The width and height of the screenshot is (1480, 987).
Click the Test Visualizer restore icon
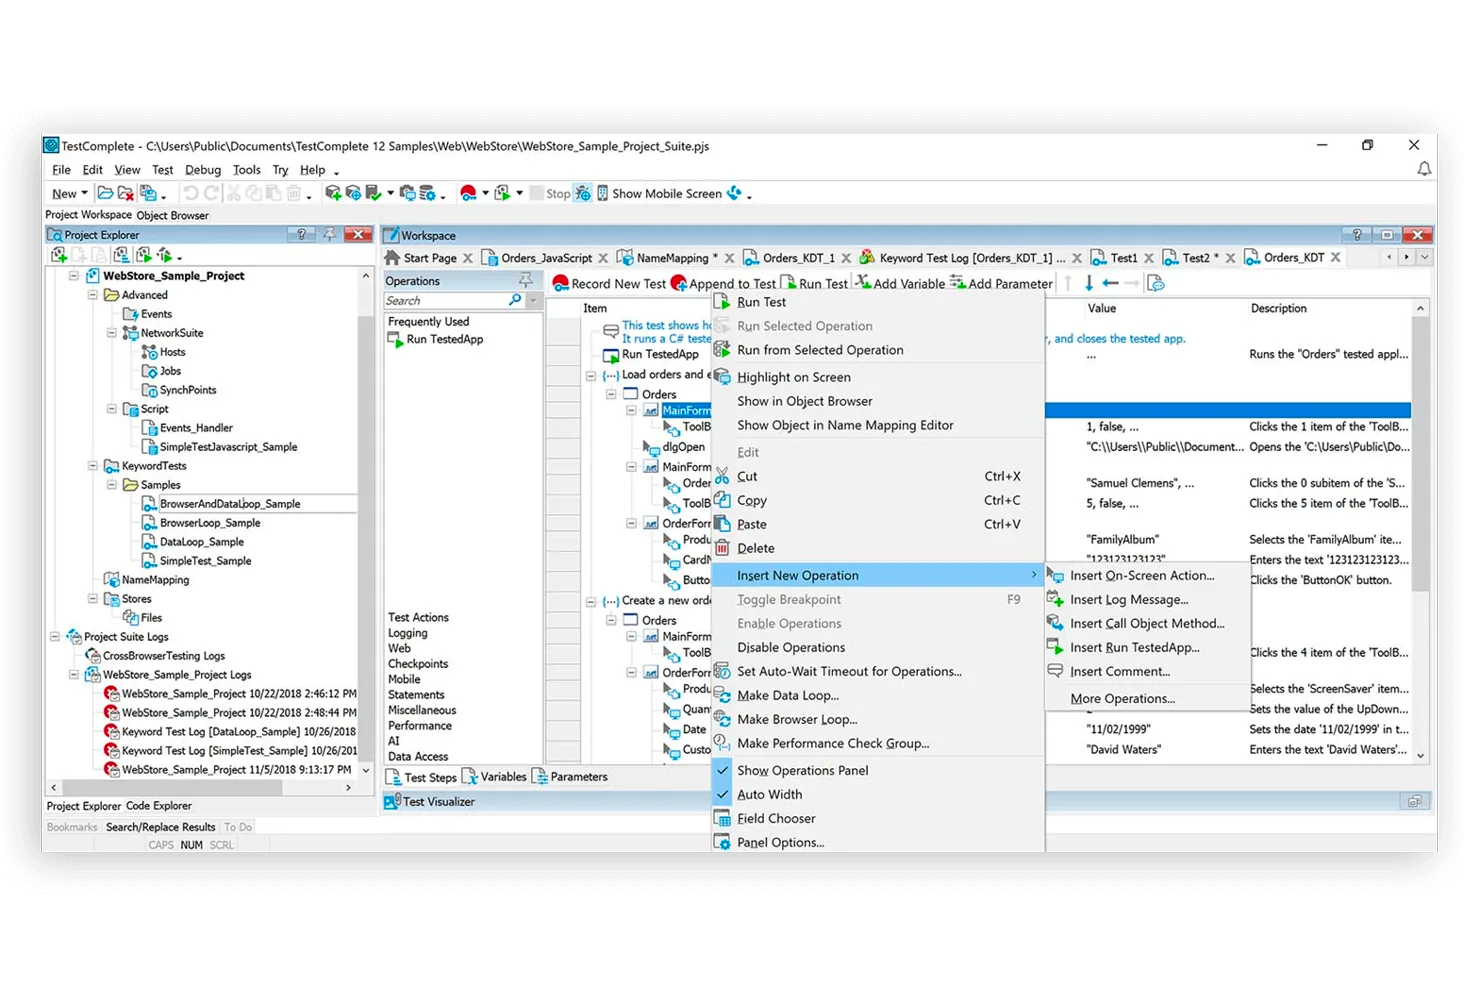[x=1414, y=801]
